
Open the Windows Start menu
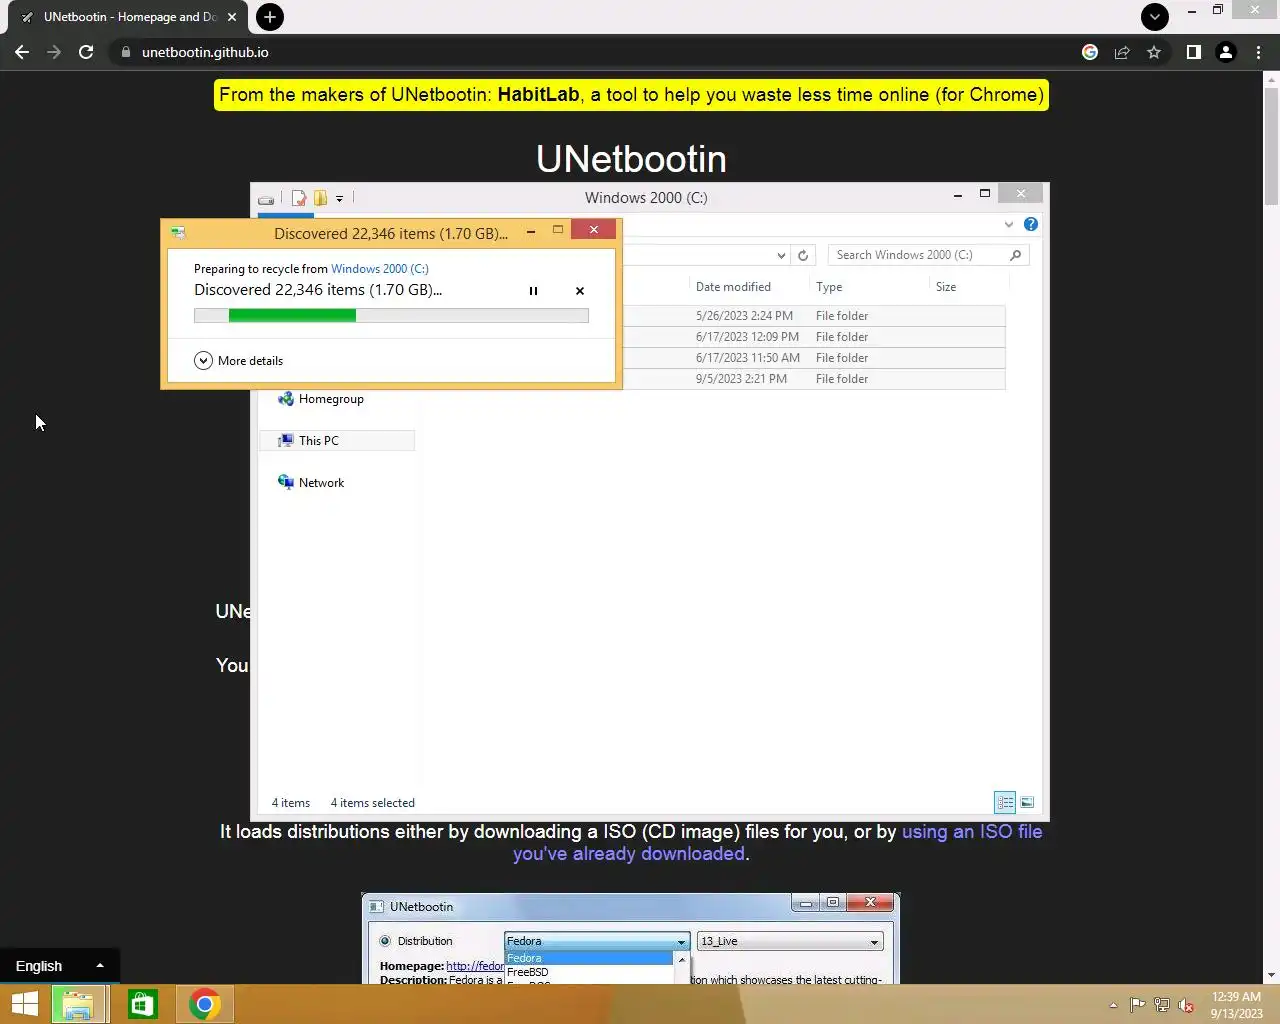24,1004
